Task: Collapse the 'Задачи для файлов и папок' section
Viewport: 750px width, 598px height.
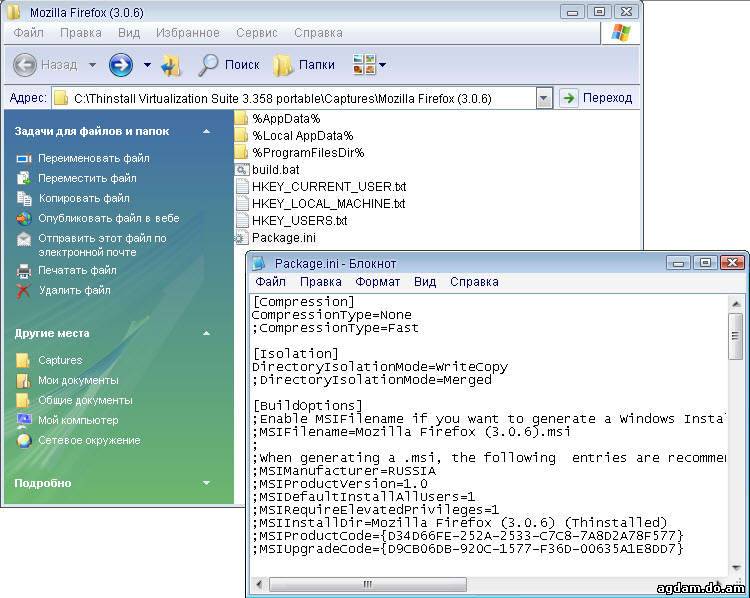Action: coord(207,131)
